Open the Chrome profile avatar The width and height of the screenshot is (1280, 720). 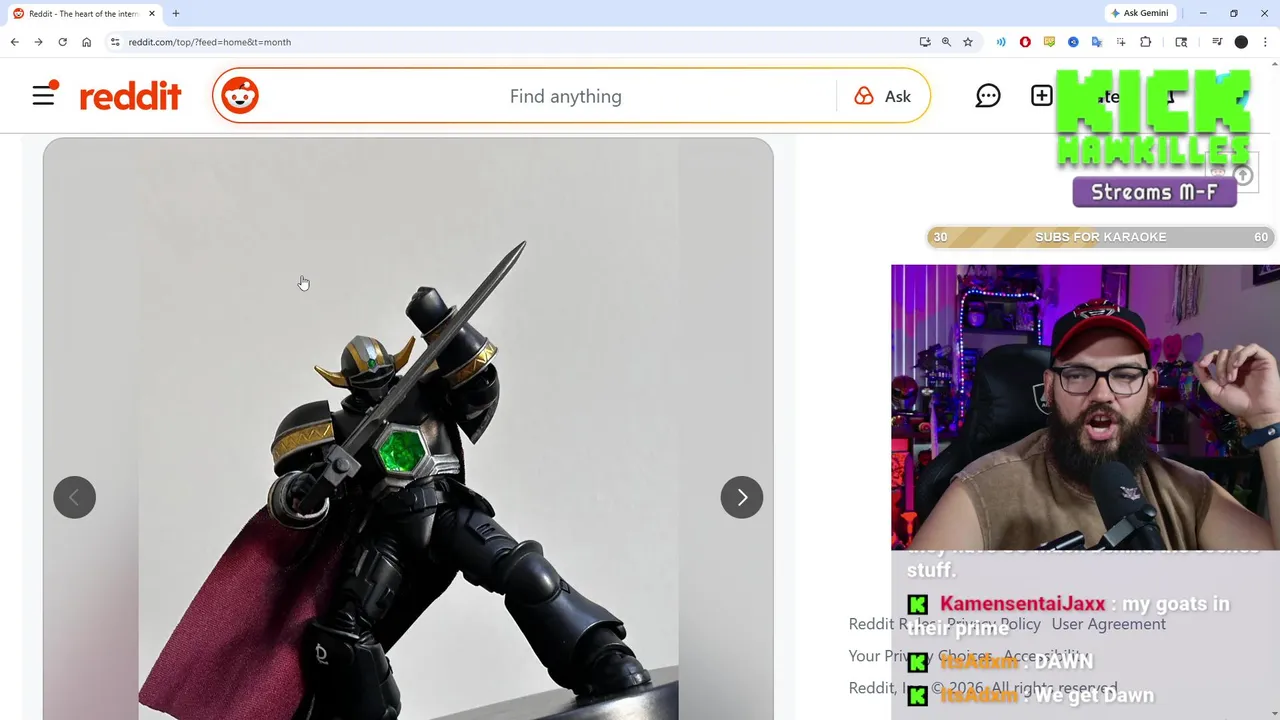pyautogui.click(x=1241, y=42)
